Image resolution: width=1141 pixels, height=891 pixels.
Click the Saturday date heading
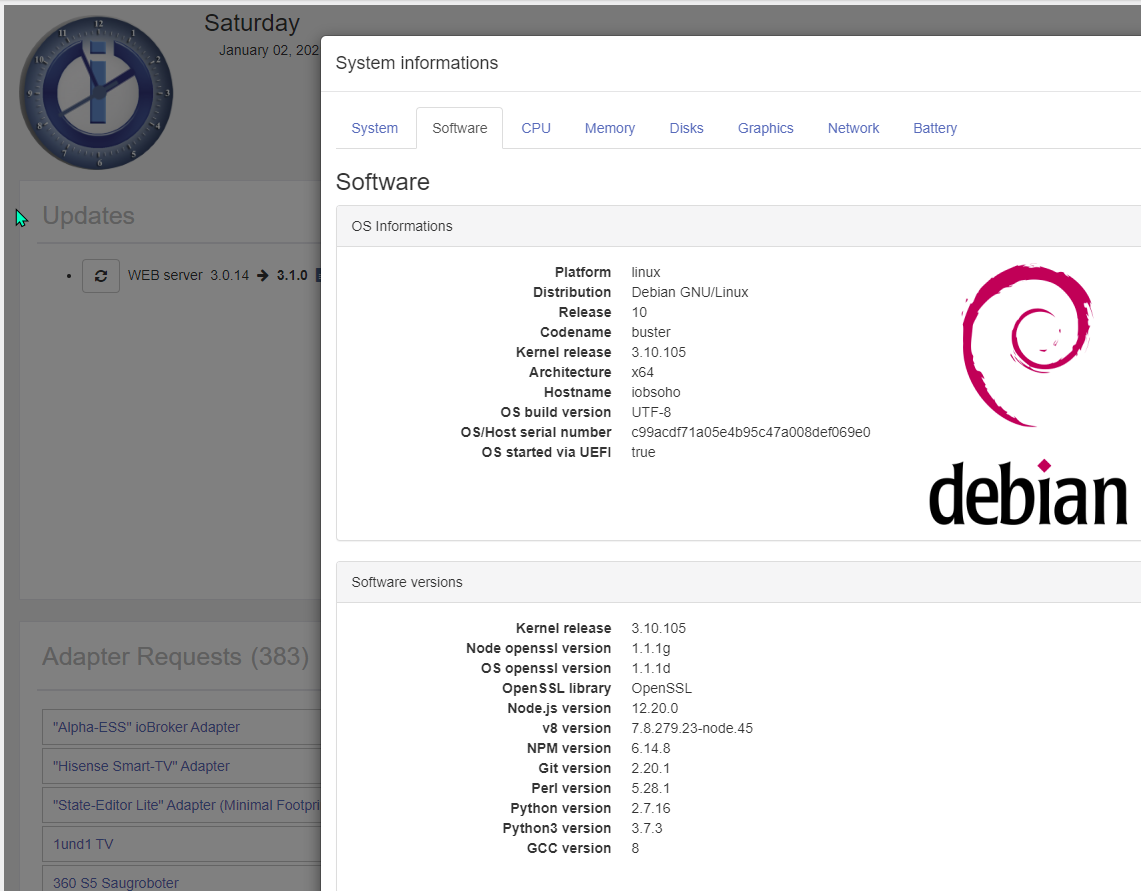[252, 23]
